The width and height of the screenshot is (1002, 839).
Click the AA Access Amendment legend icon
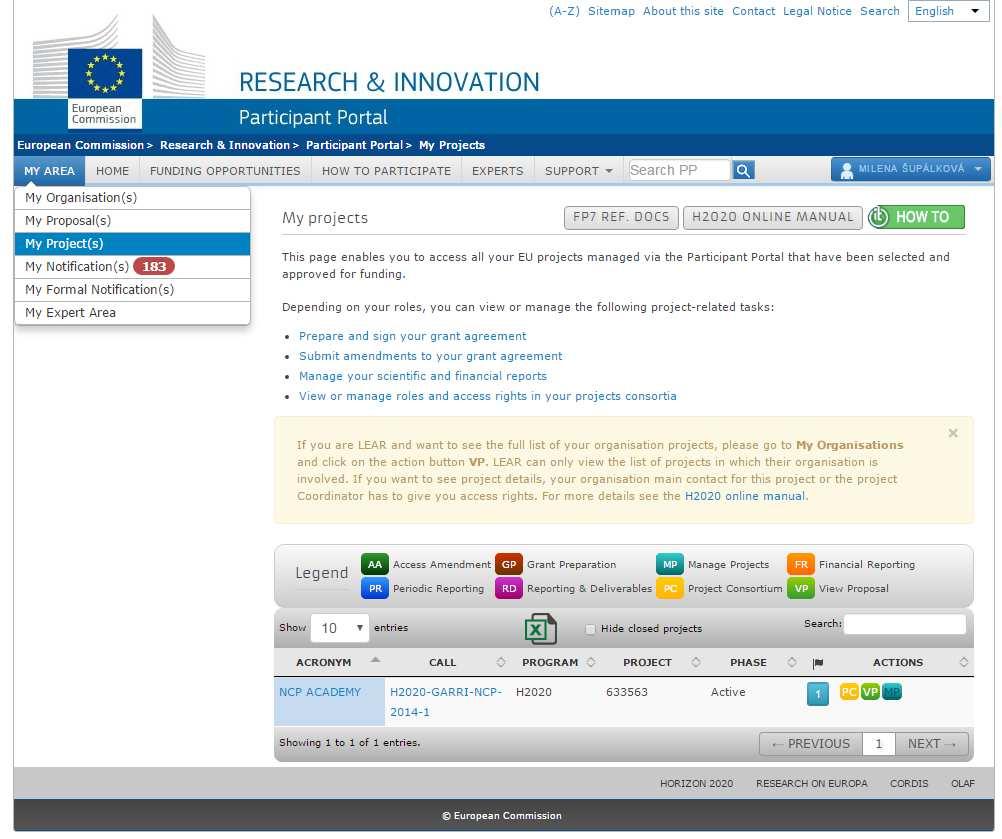375,564
